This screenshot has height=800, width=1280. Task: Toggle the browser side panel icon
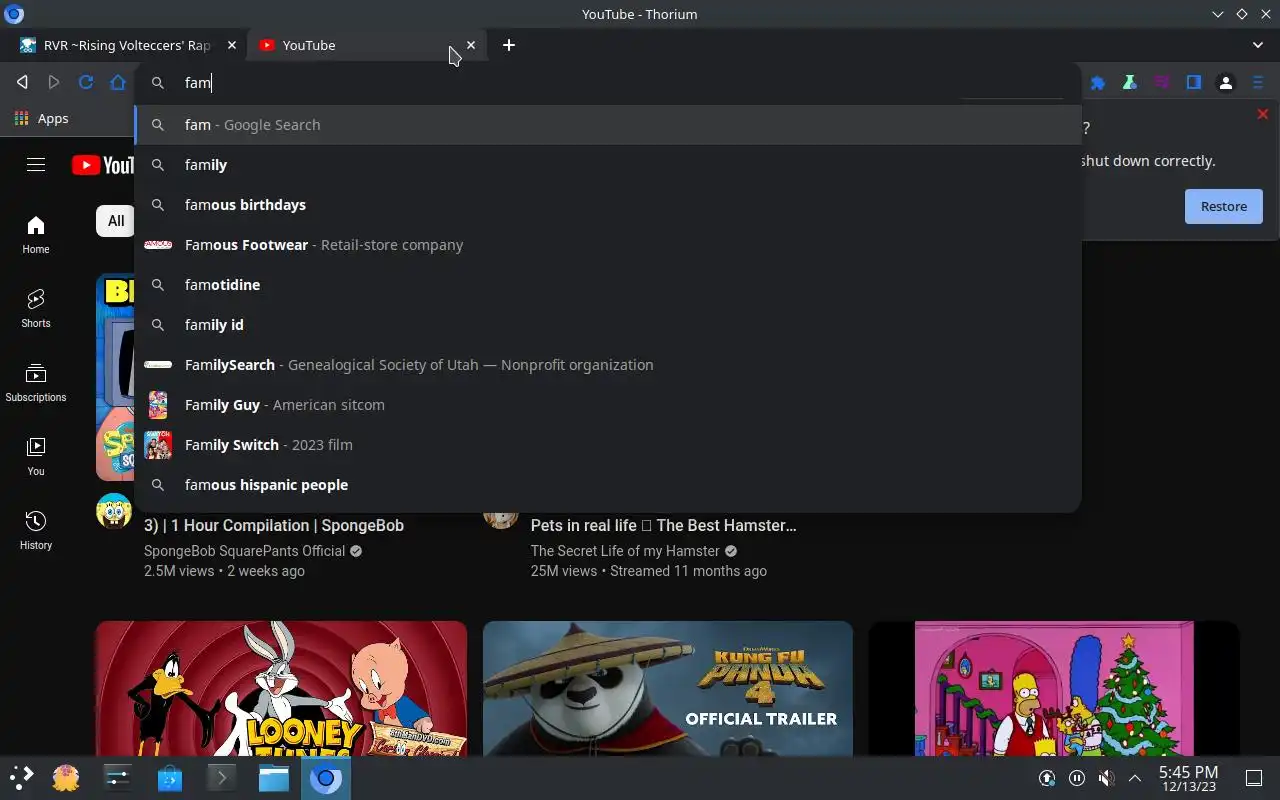coord(1194,83)
